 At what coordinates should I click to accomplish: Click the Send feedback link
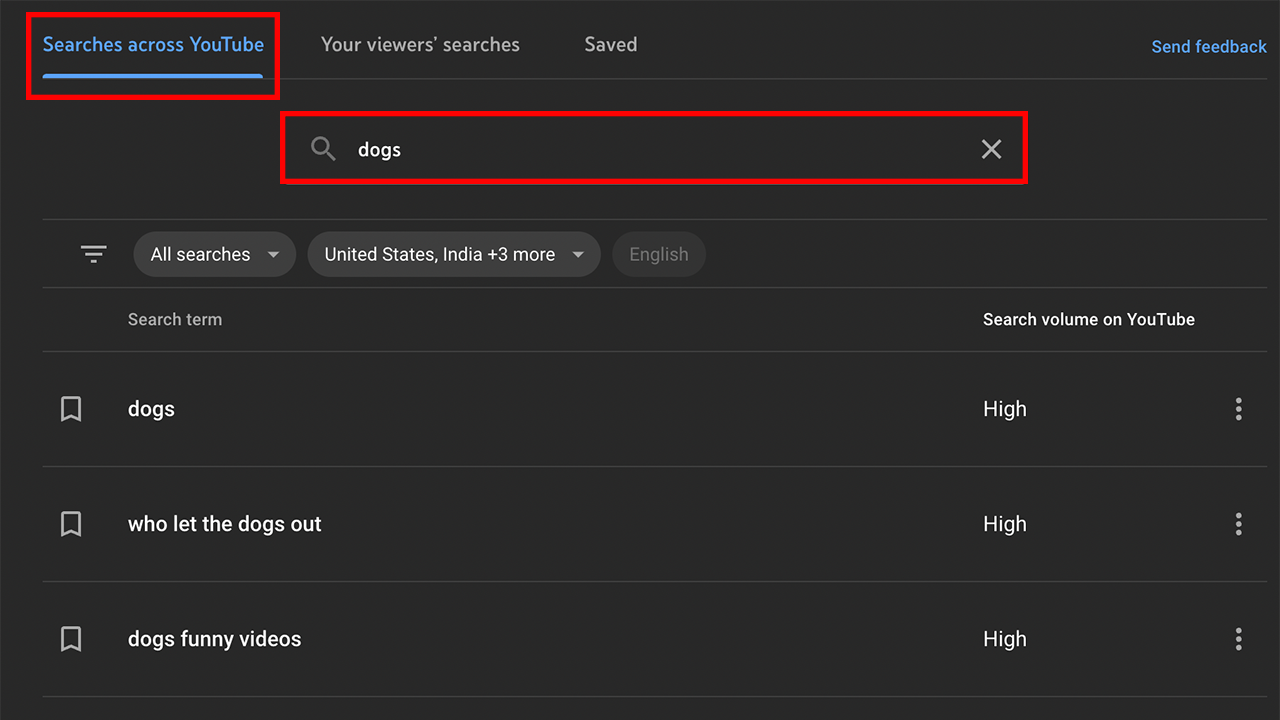click(x=1209, y=47)
